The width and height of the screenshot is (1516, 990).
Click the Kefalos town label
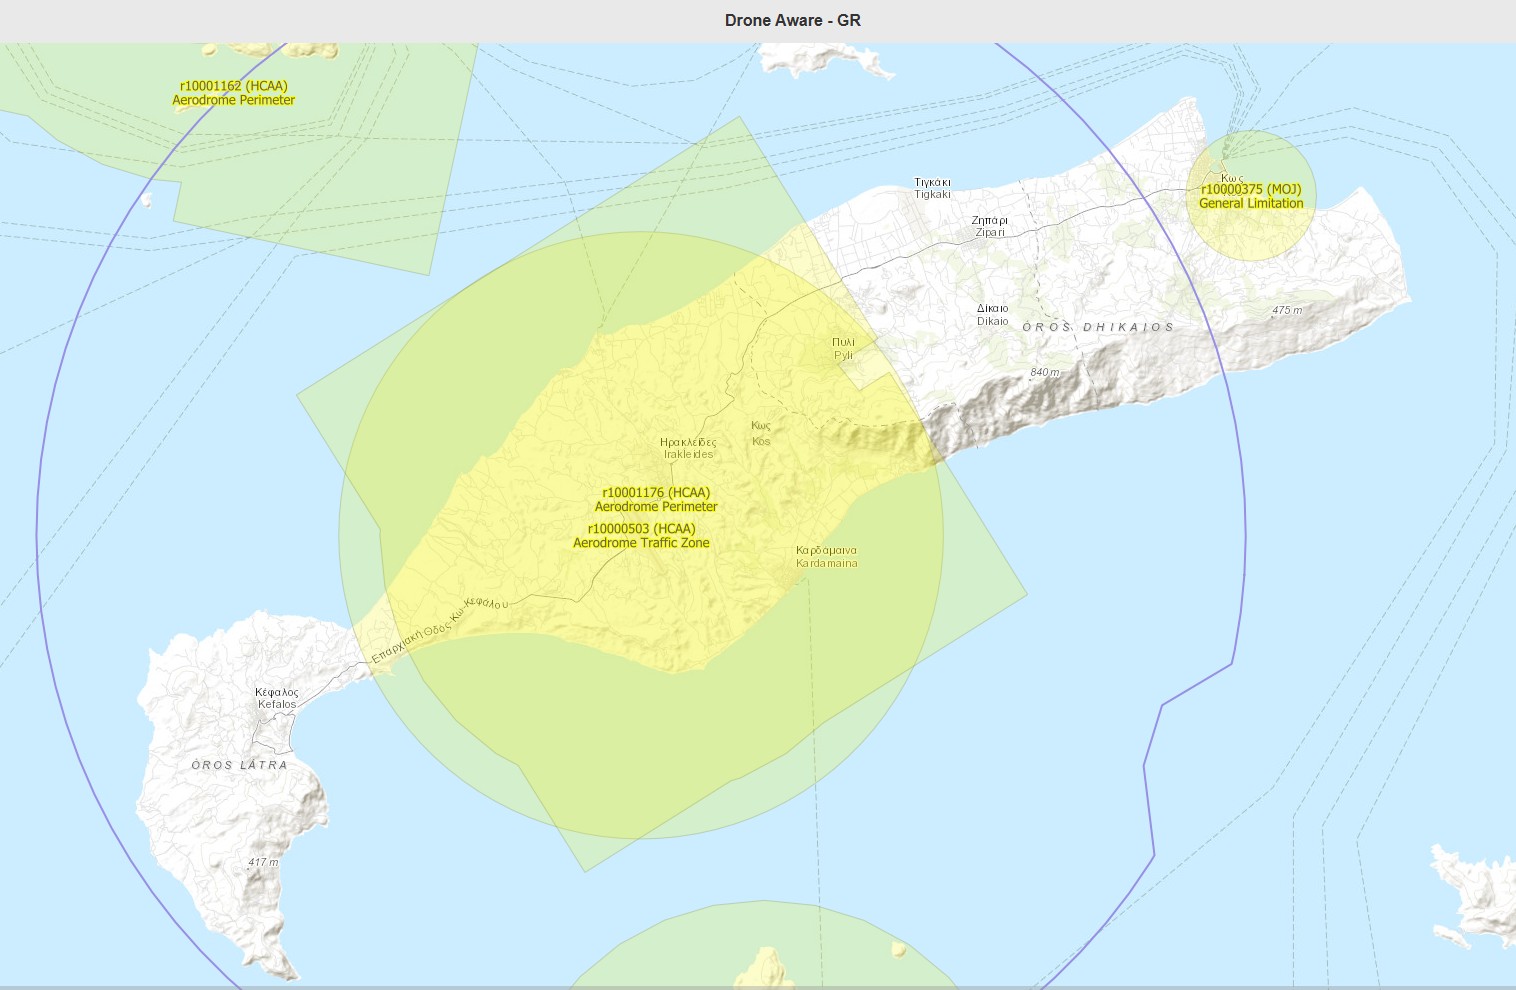pyautogui.click(x=277, y=698)
